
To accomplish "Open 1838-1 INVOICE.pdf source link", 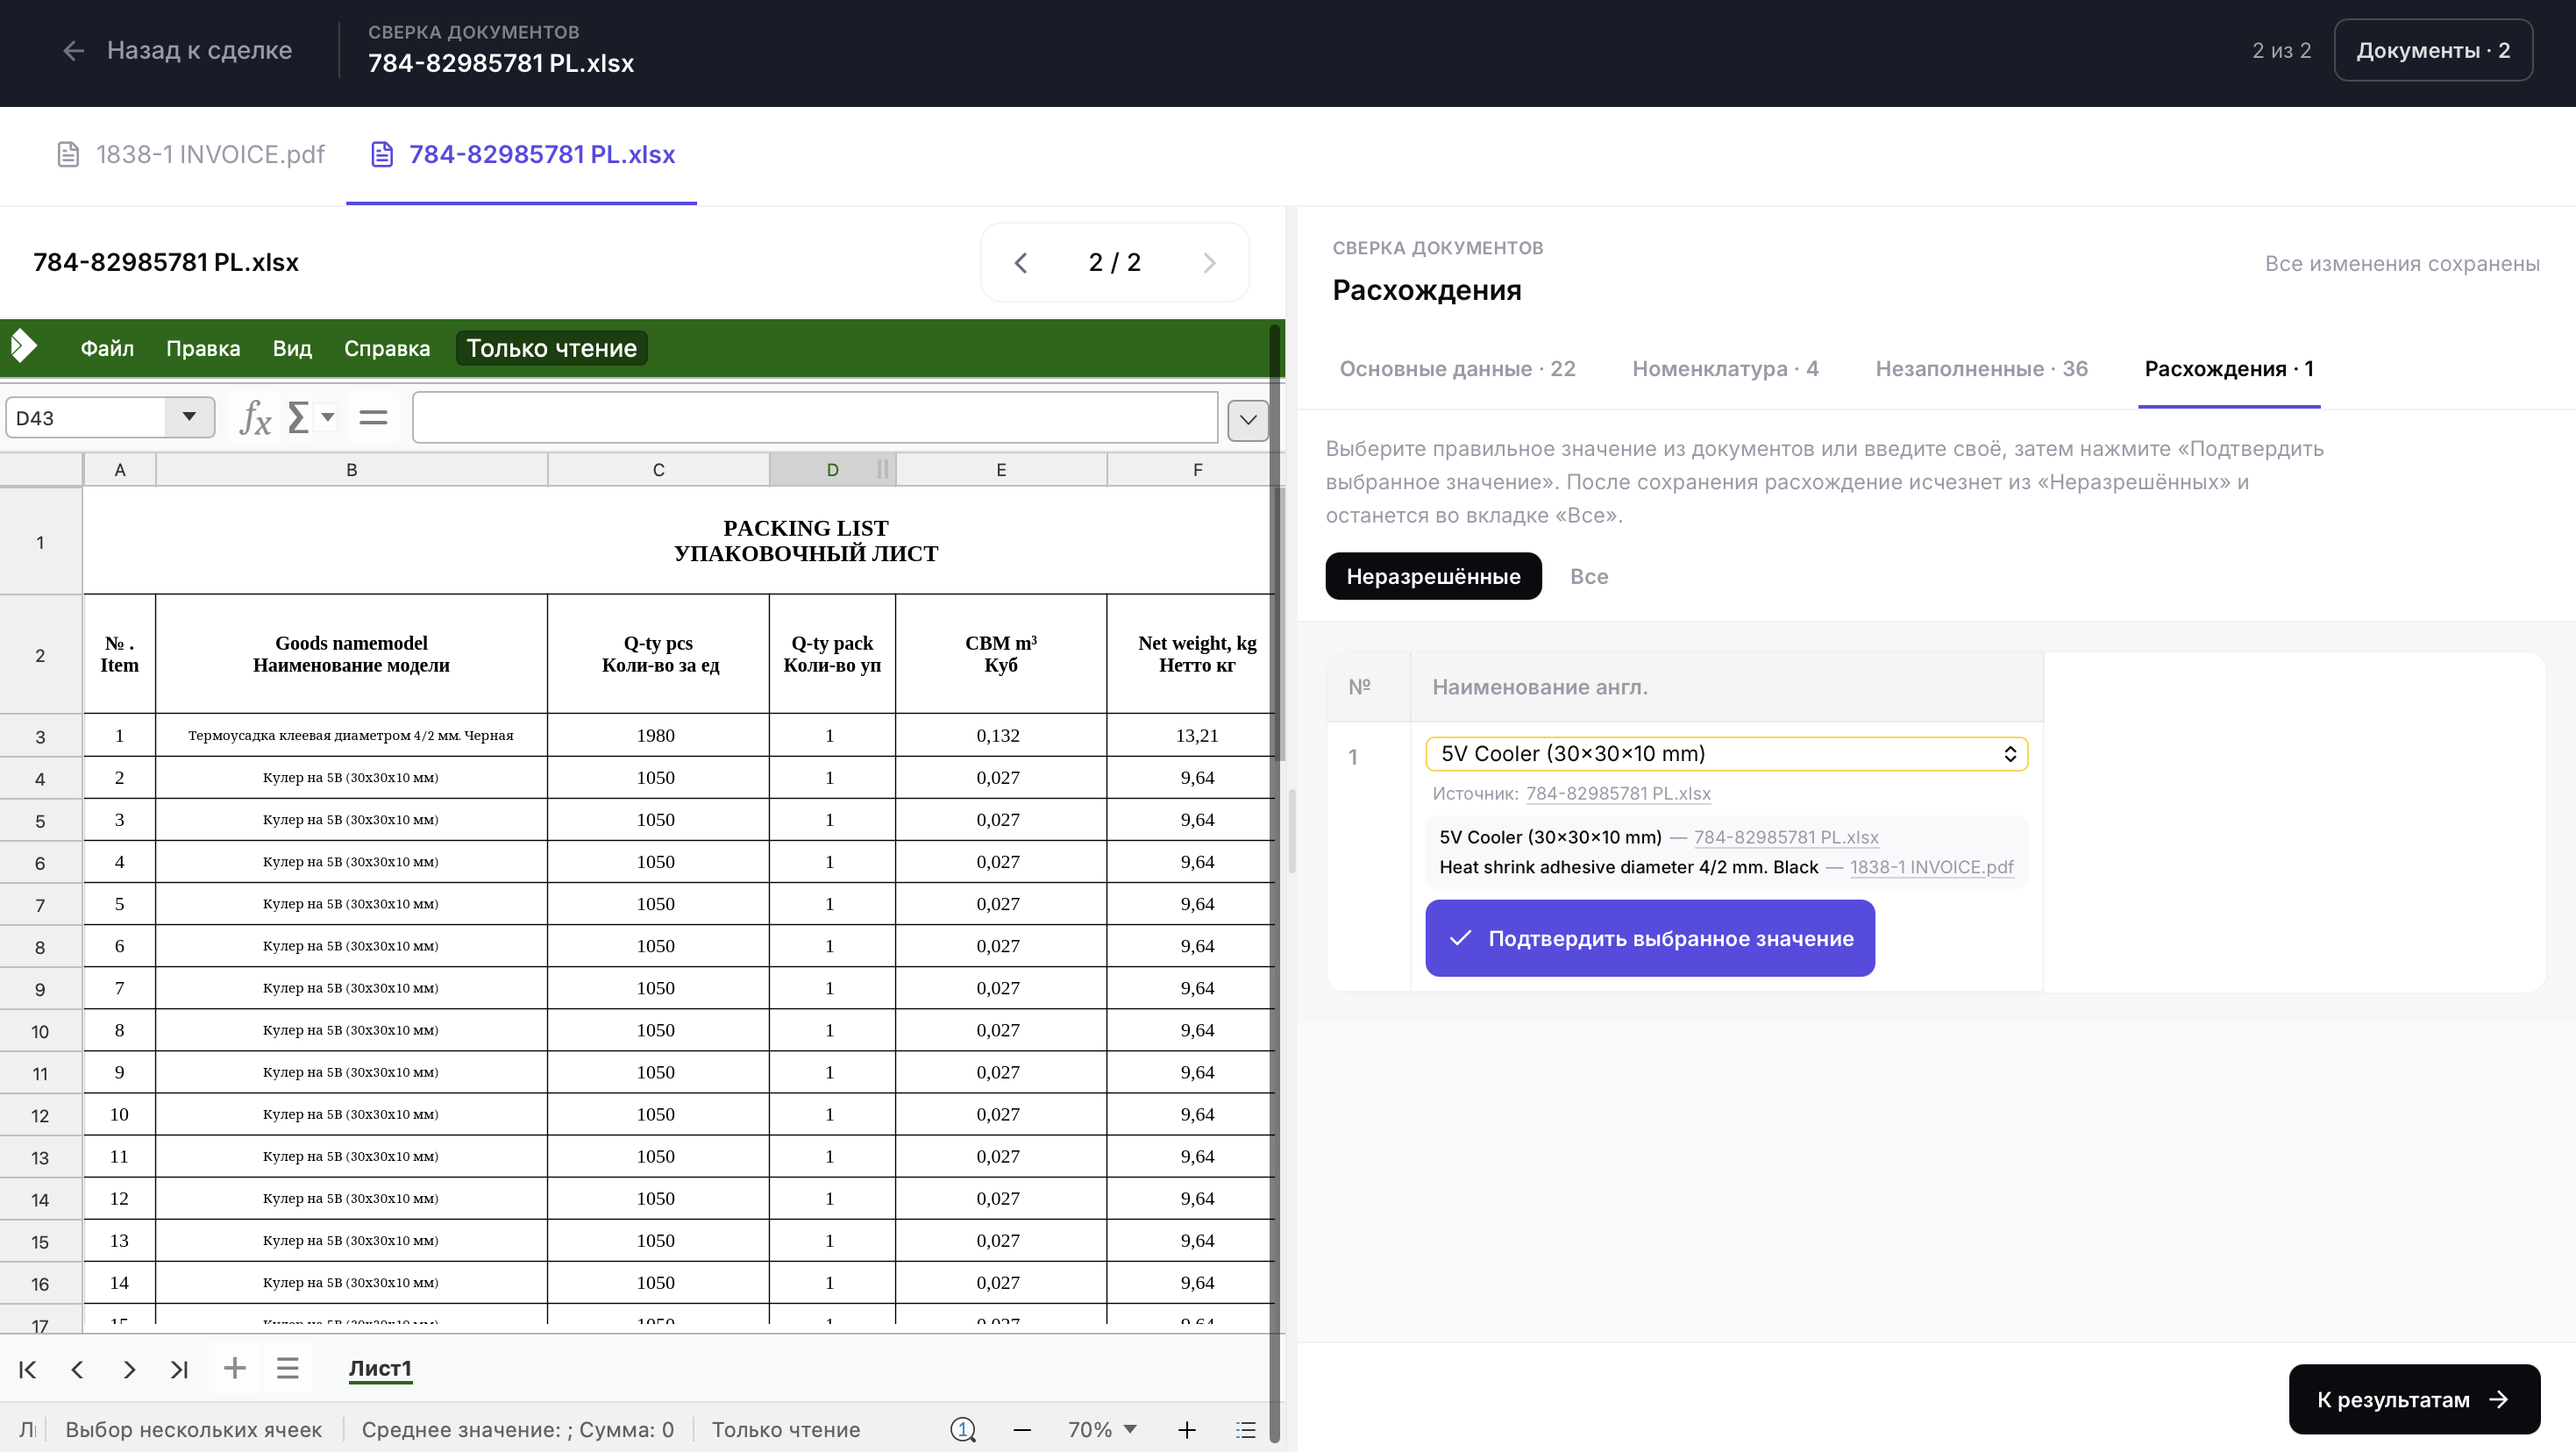I will coord(1931,867).
